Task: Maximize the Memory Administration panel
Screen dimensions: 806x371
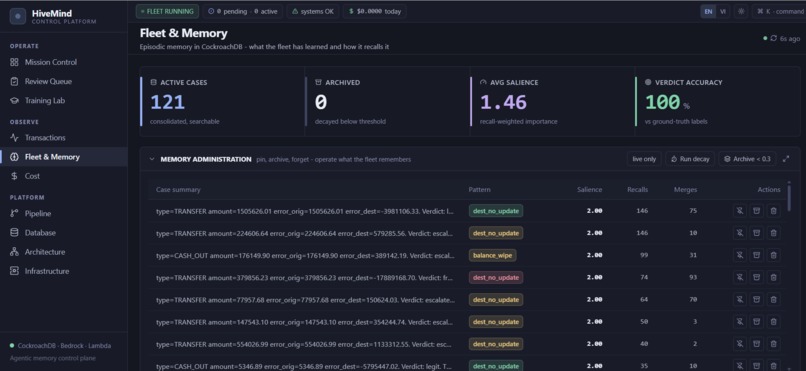Action: click(785, 159)
